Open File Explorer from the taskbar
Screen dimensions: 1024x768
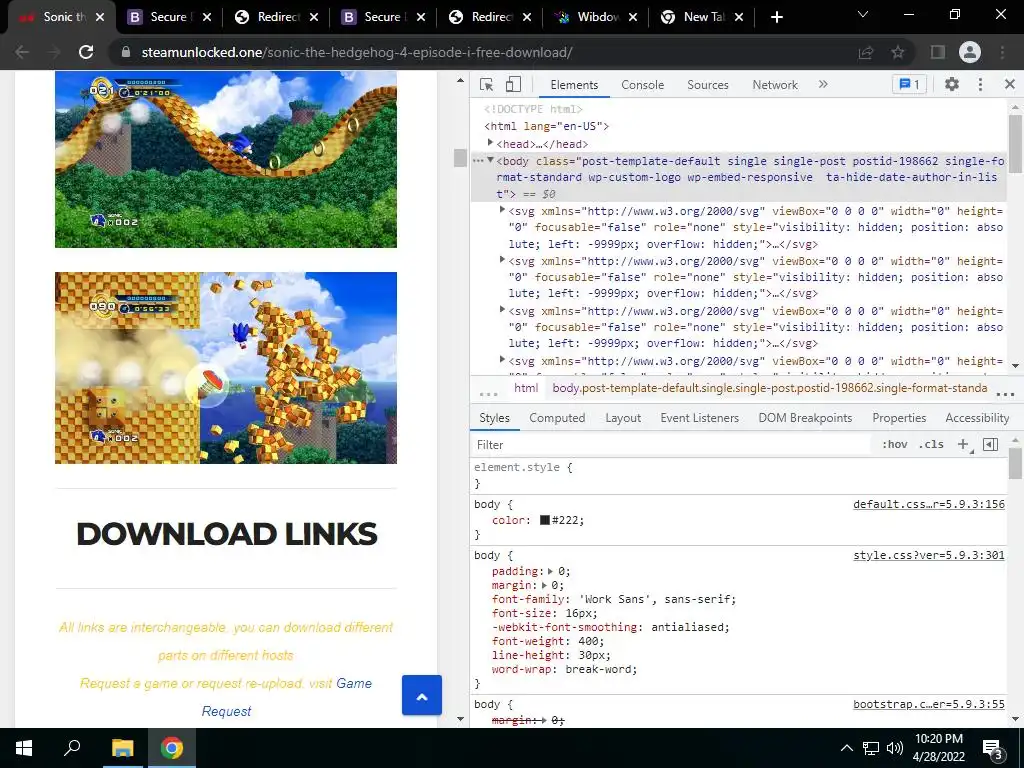click(x=122, y=748)
